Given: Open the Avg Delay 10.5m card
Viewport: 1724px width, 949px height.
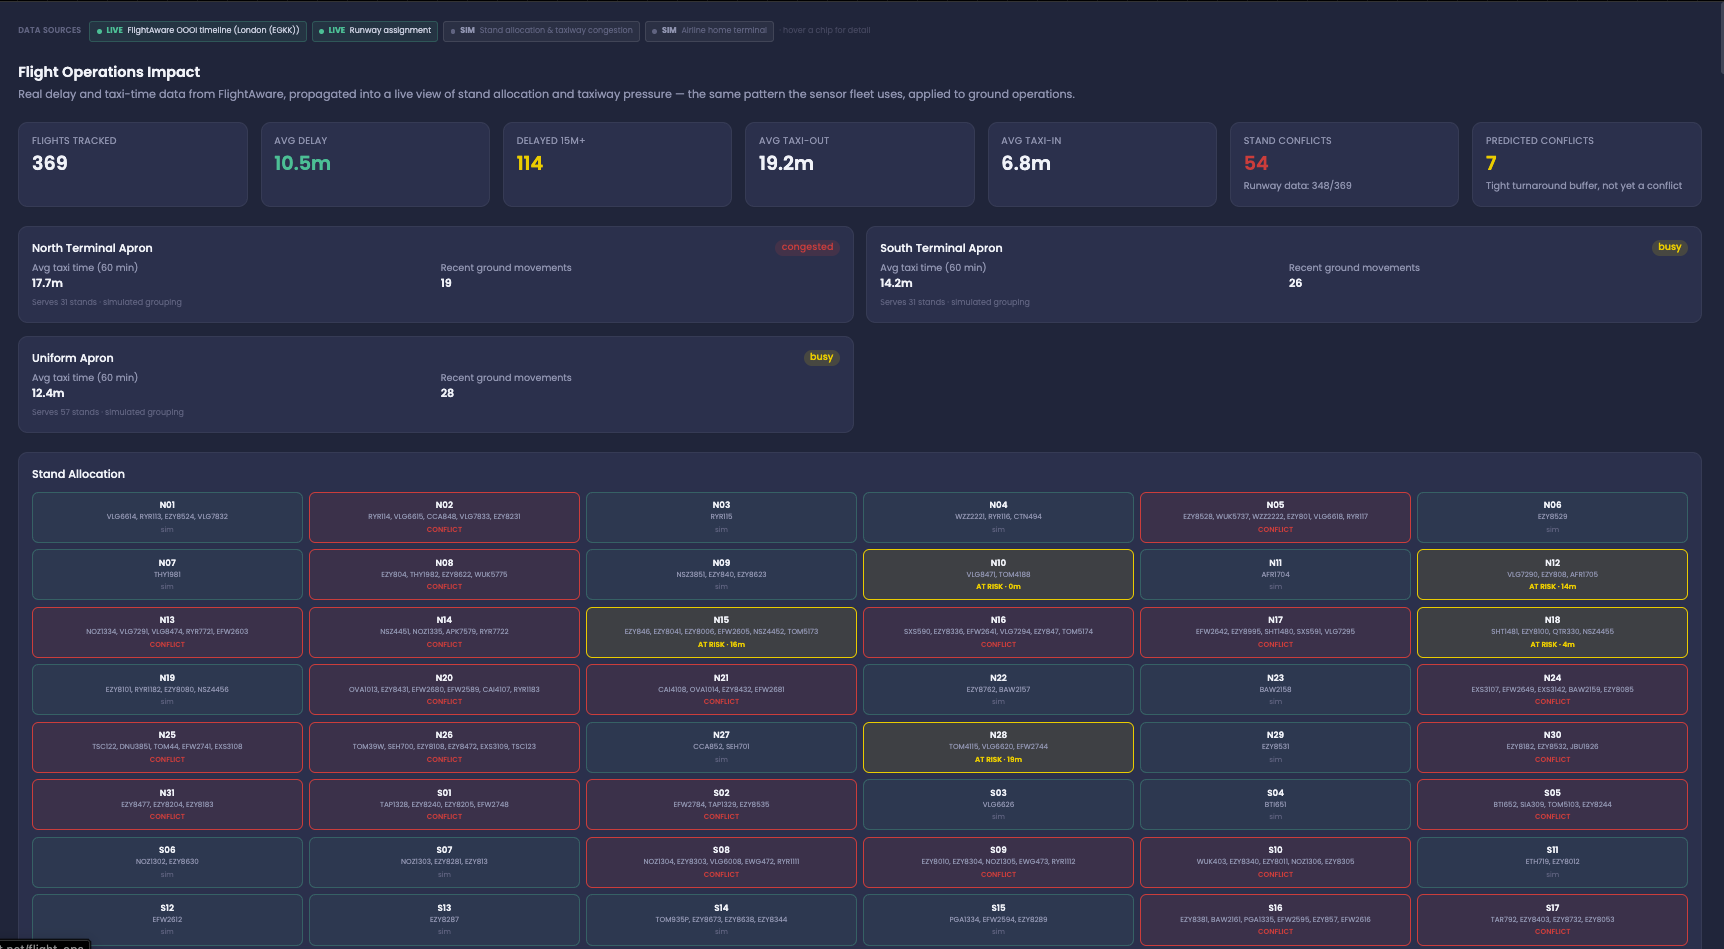Looking at the screenshot, I should coord(375,165).
